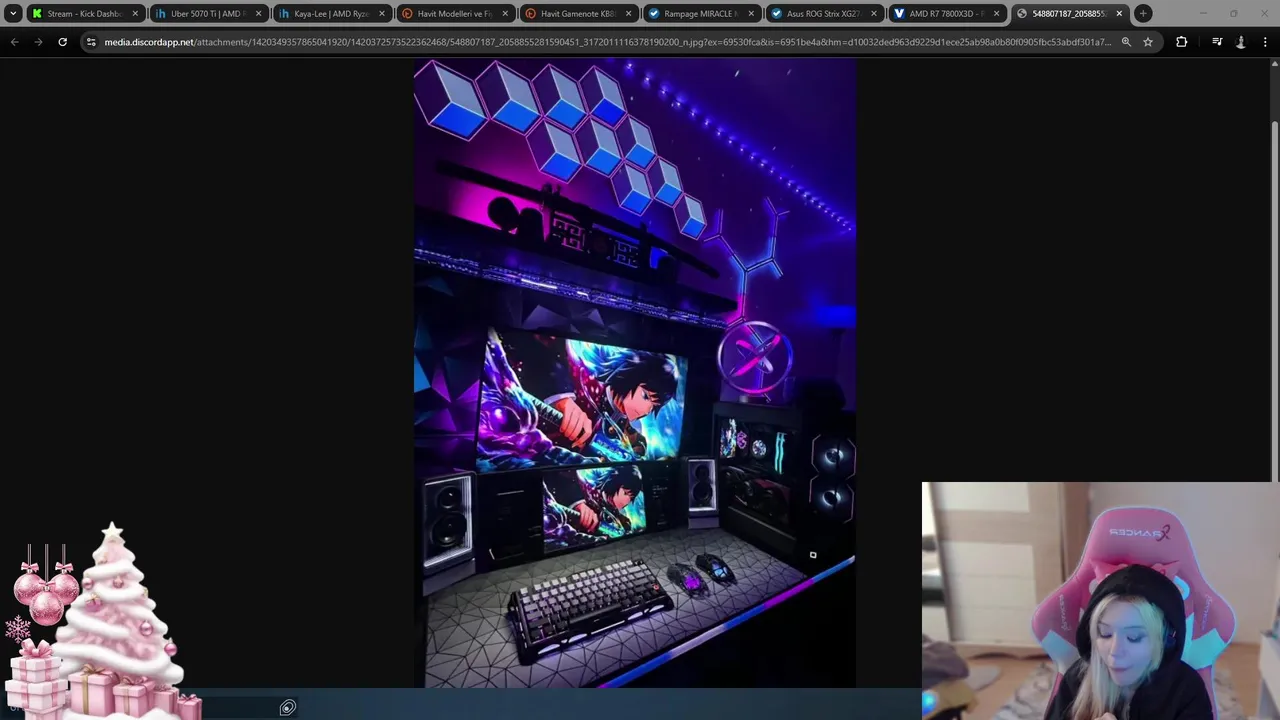Switch to the AMD R7 7800X3D tab

click(946, 13)
